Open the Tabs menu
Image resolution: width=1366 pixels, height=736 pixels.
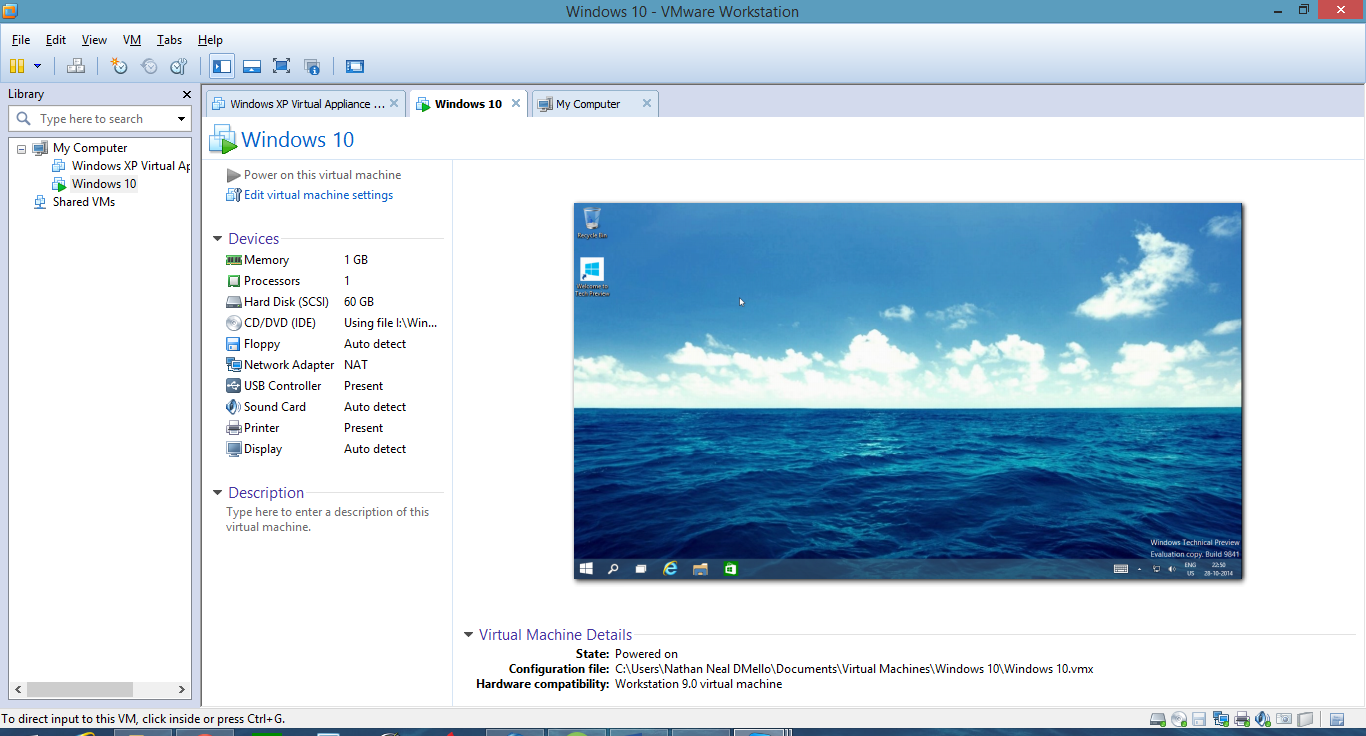click(x=169, y=40)
